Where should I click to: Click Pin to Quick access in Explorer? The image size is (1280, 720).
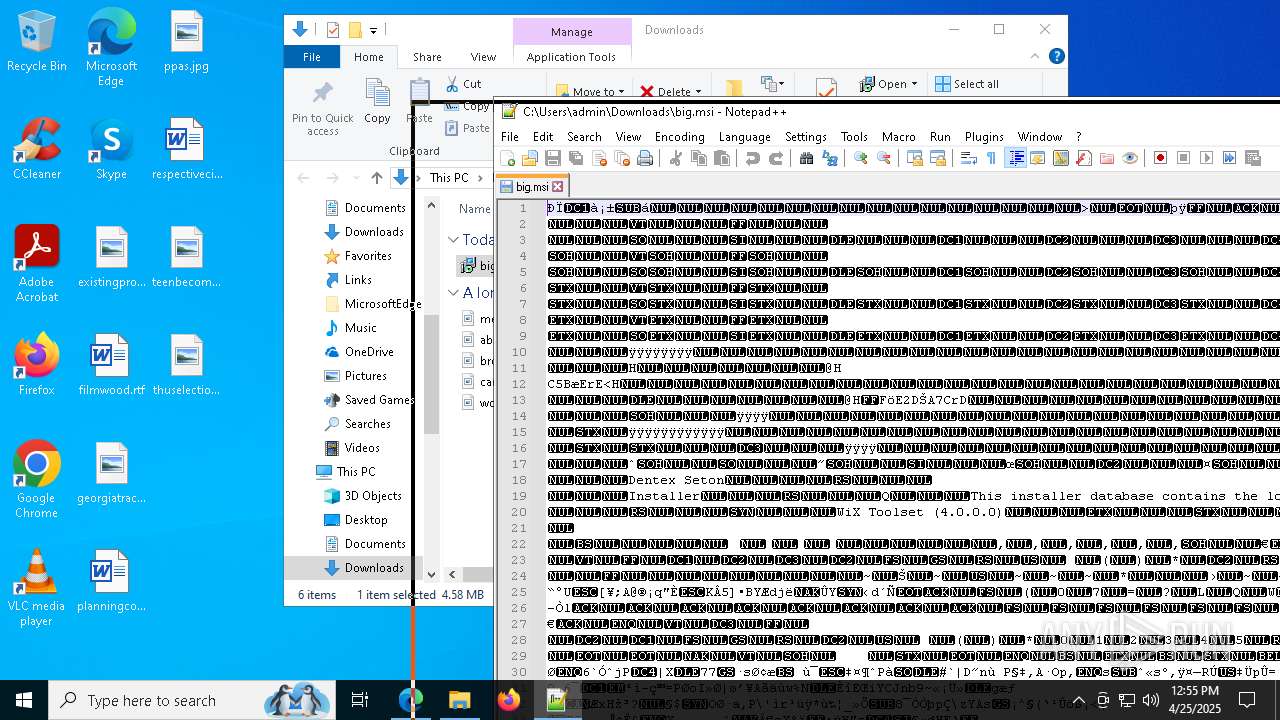tap(322, 107)
